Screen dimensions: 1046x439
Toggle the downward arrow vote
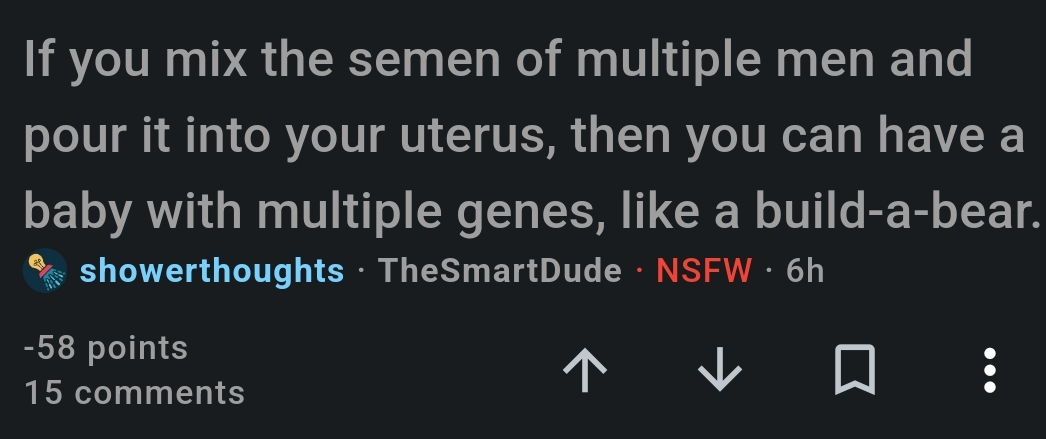(x=720, y=370)
